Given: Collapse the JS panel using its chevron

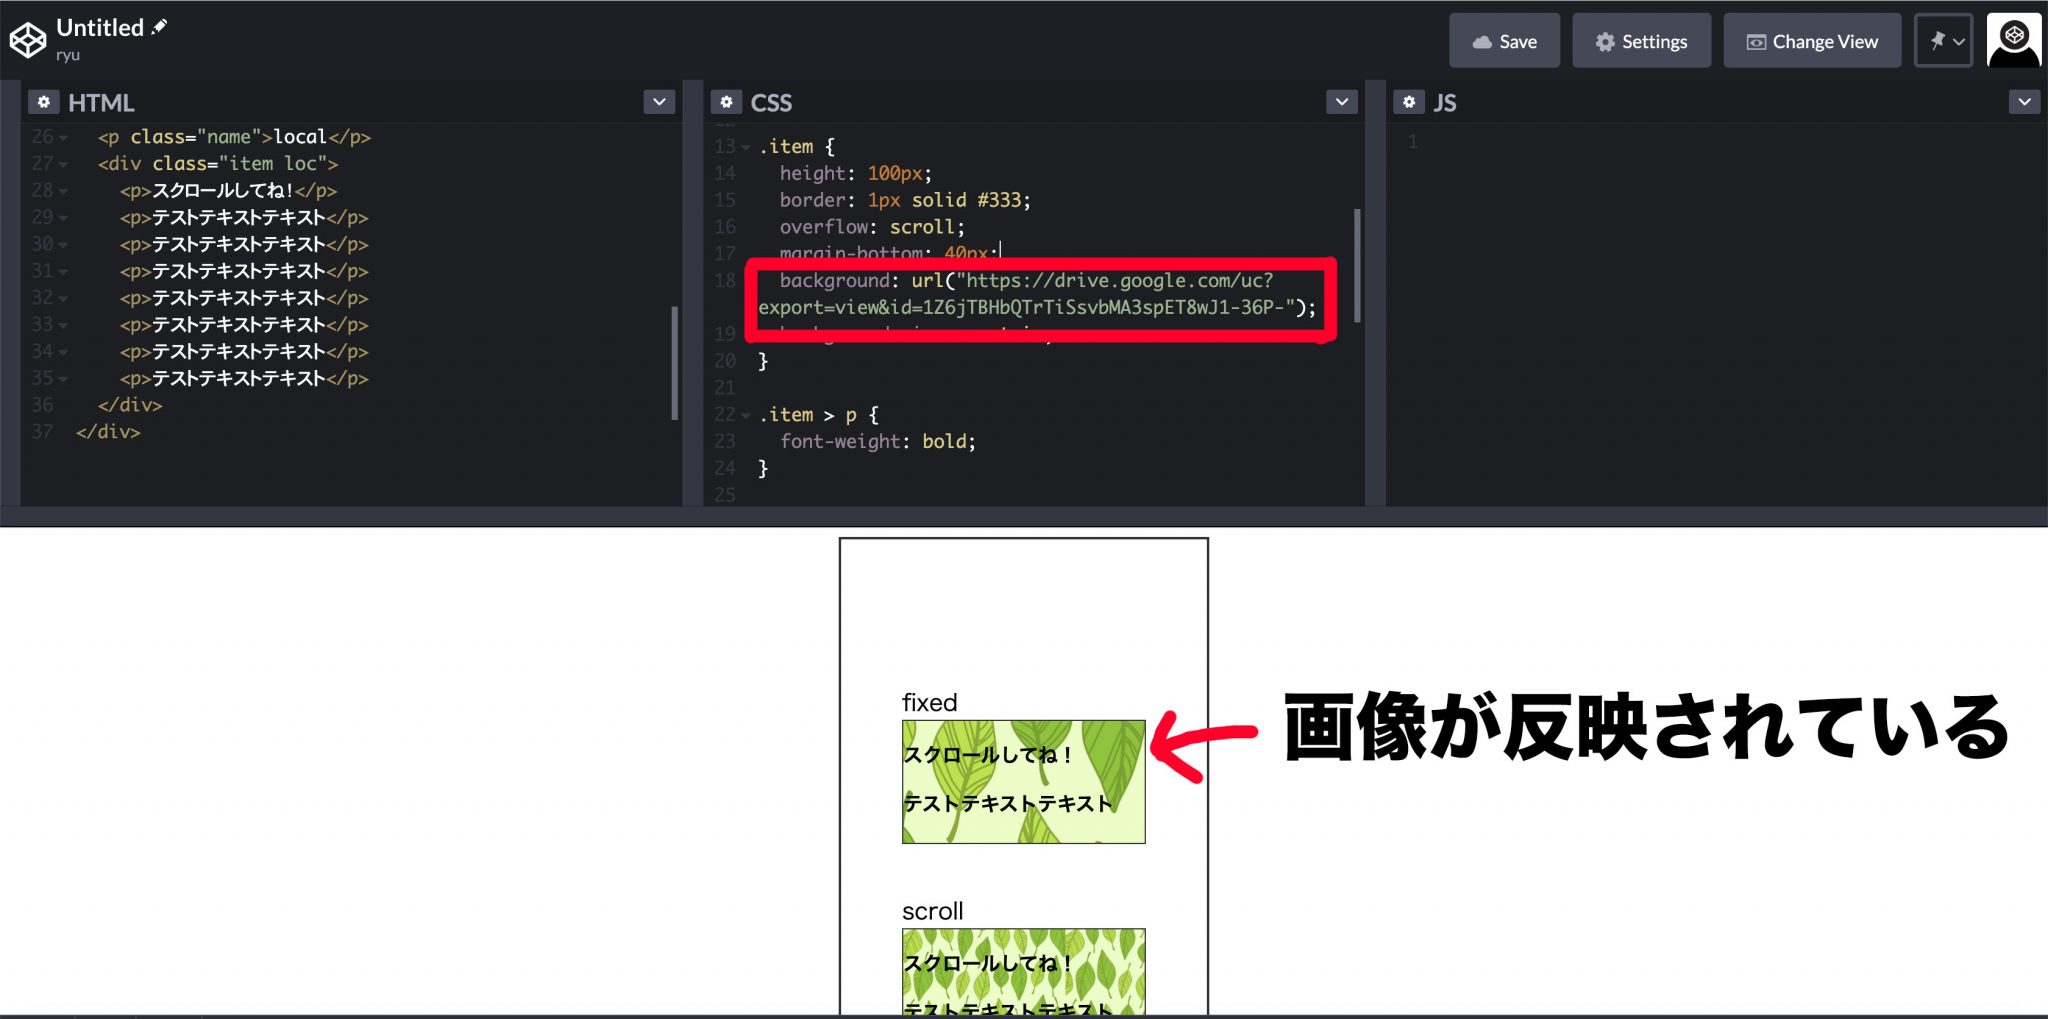Looking at the screenshot, I should click(x=2023, y=101).
